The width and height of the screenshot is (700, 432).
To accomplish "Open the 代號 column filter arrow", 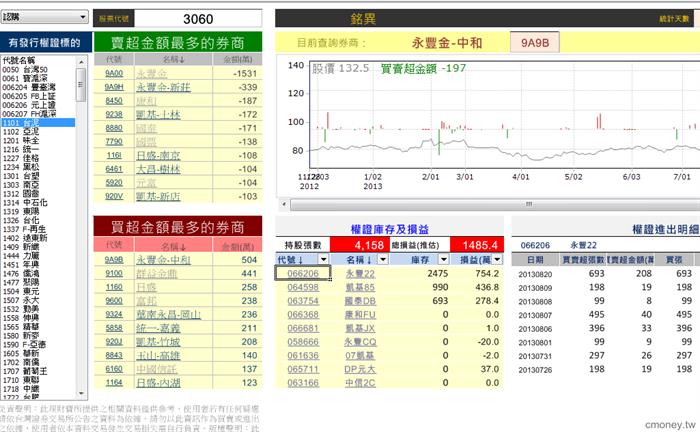I will tap(324, 259).
